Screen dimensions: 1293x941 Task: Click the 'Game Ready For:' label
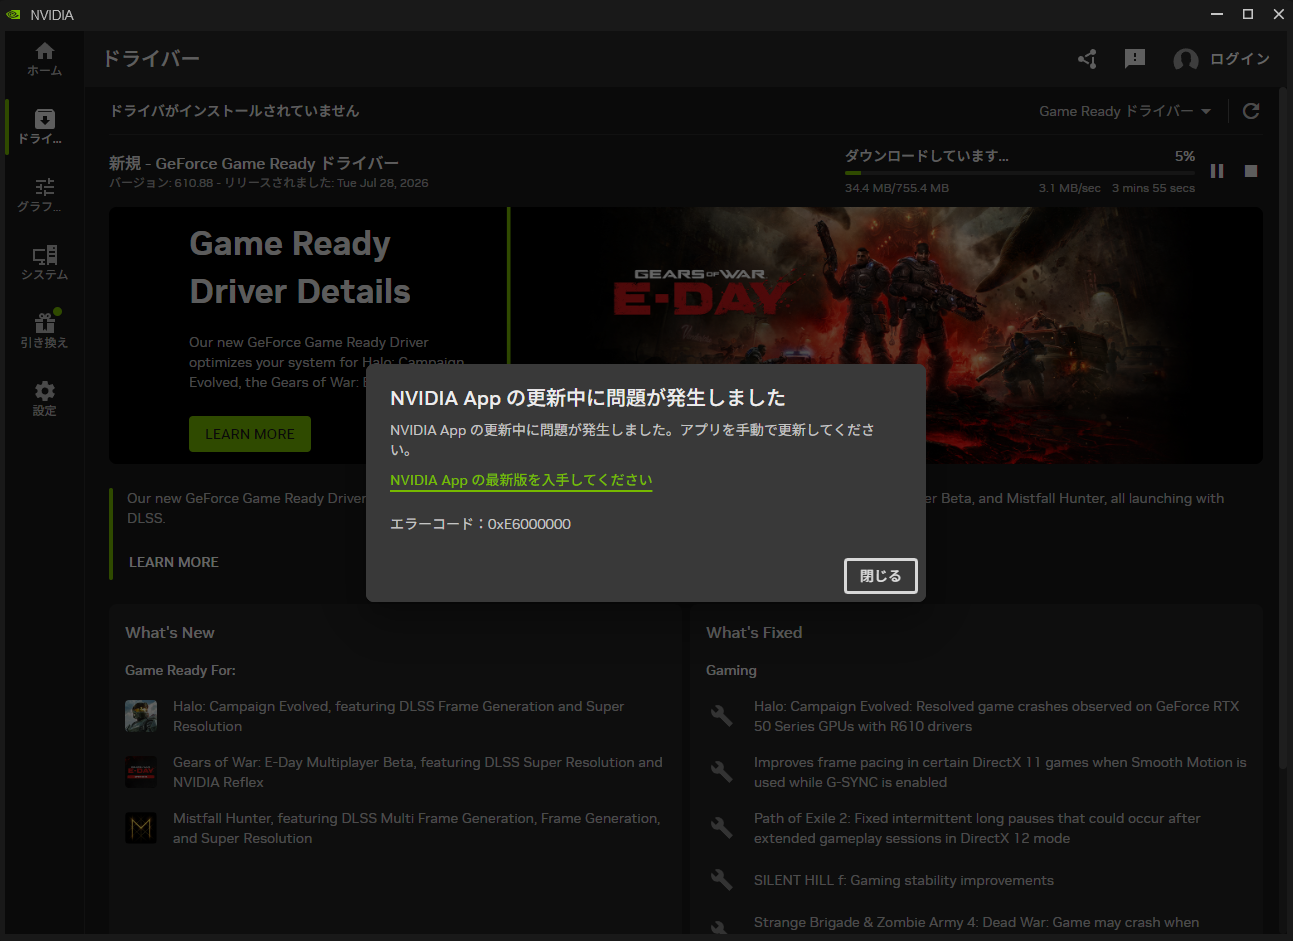[180, 670]
